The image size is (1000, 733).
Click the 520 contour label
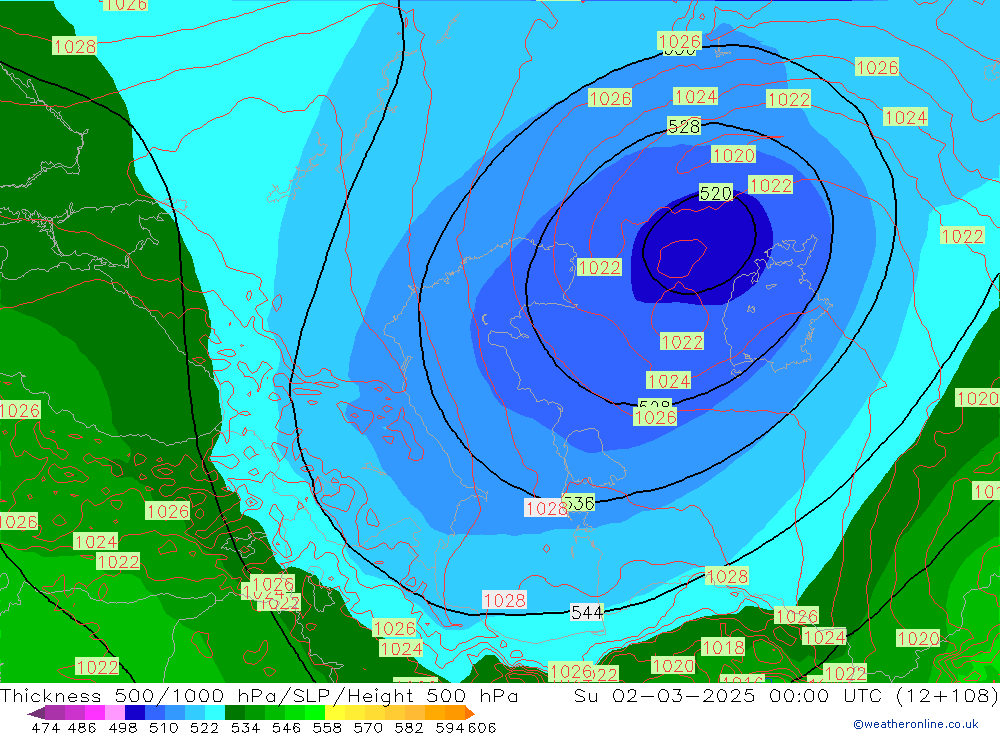[x=716, y=193]
